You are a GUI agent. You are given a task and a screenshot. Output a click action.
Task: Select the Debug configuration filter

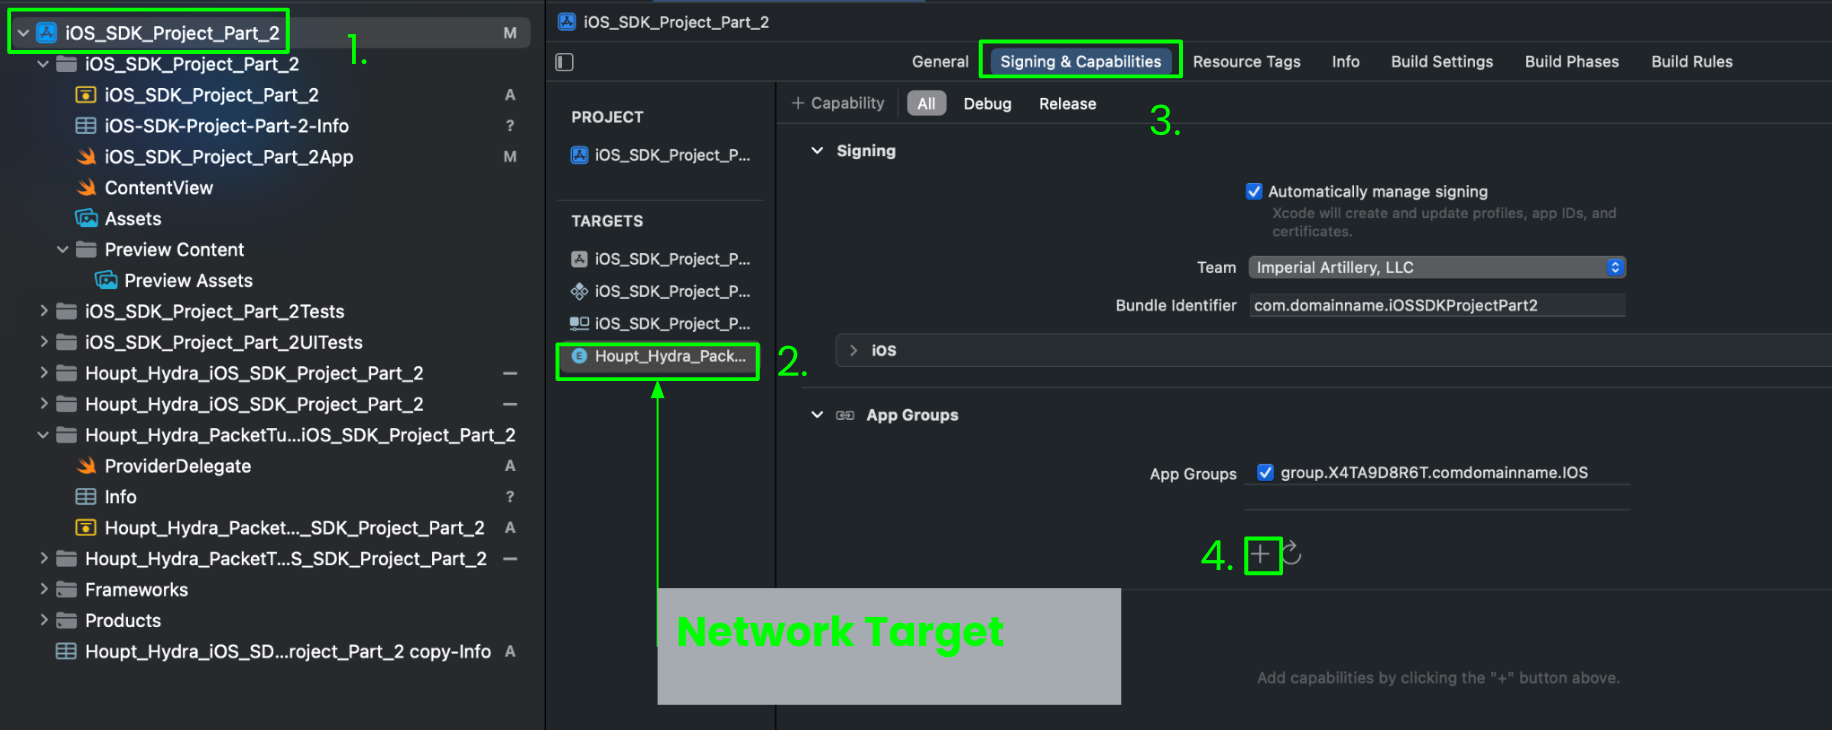[987, 104]
